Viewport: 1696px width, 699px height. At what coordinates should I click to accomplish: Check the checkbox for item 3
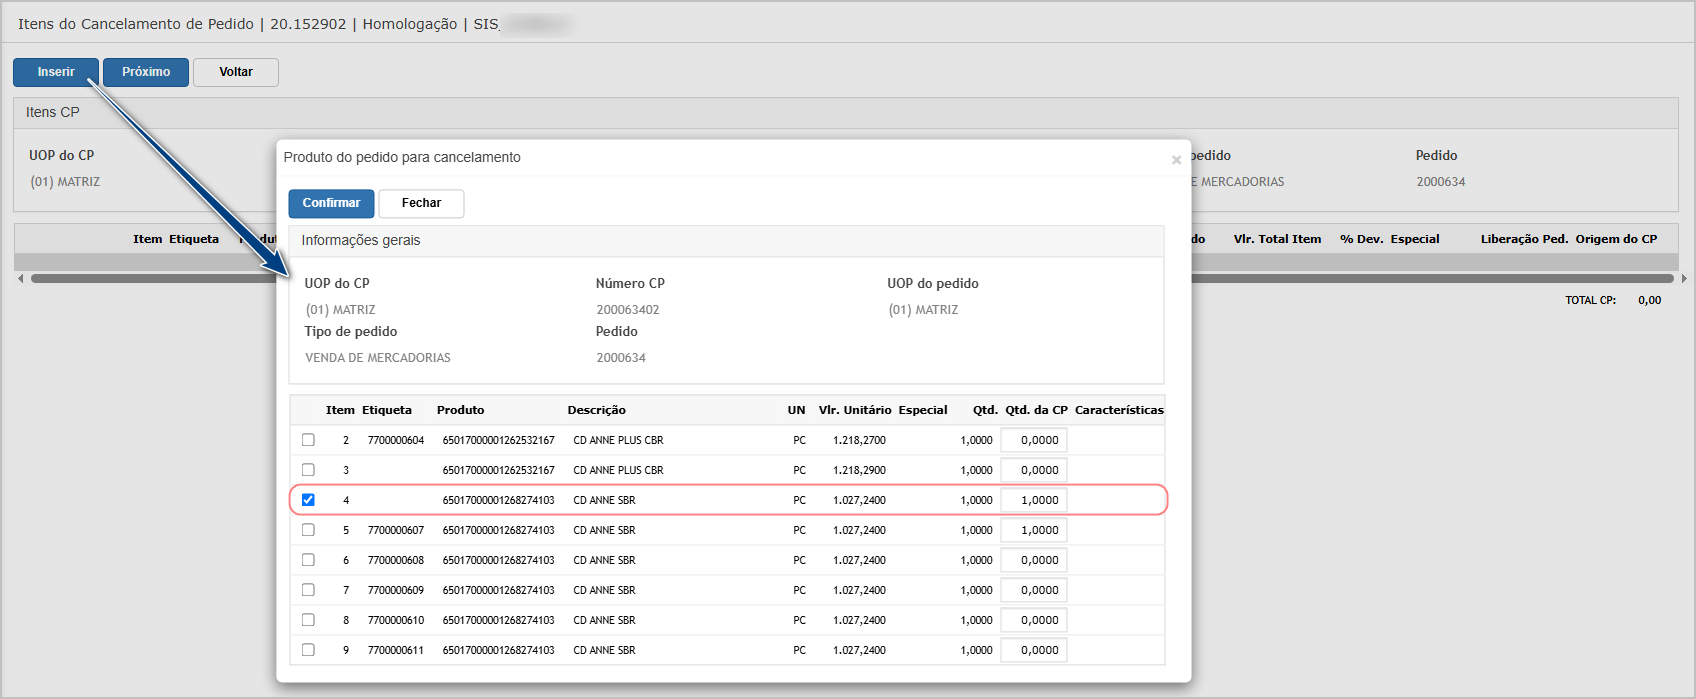[308, 470]
